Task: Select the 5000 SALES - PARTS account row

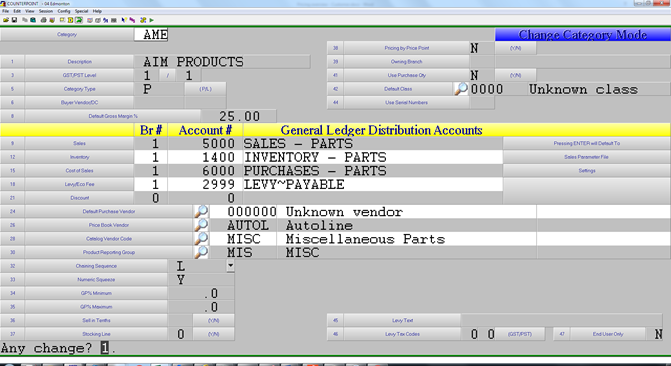Action: pyautogui.click(x=318, y=143)
